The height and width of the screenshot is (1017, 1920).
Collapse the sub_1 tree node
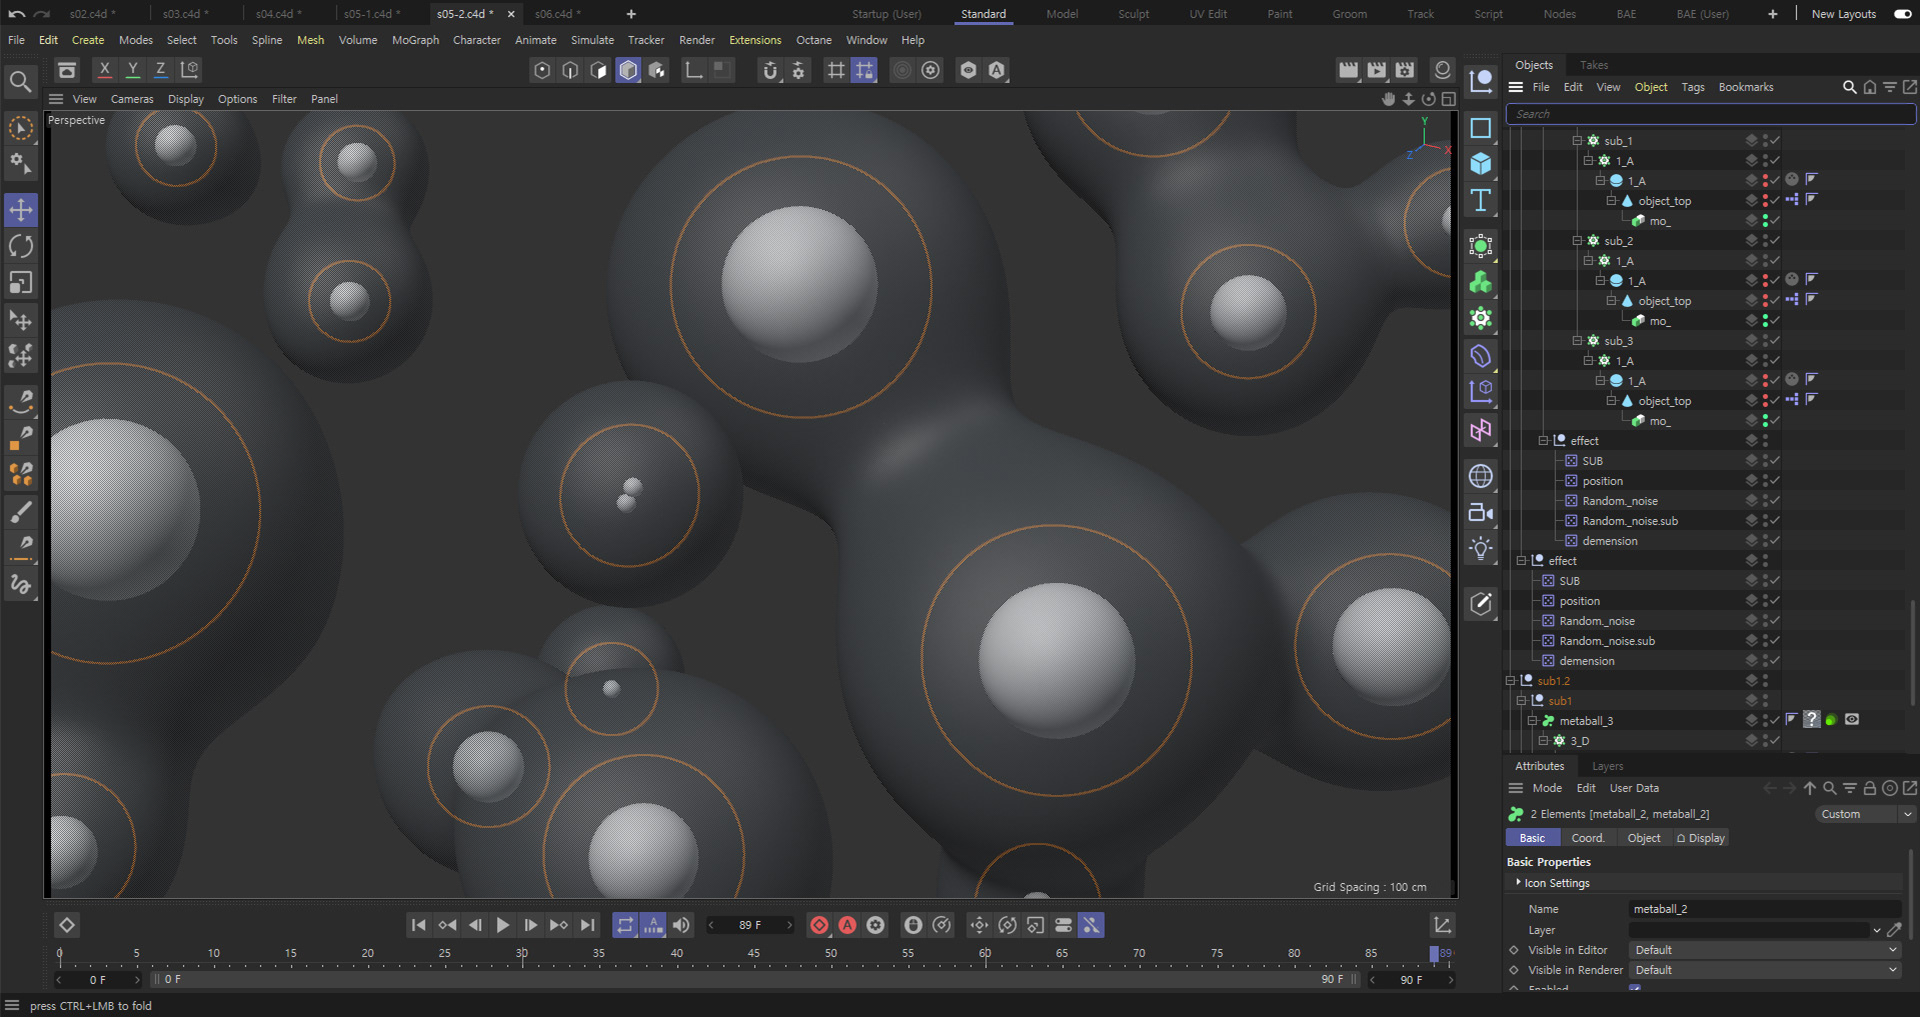coord(1577,141)
